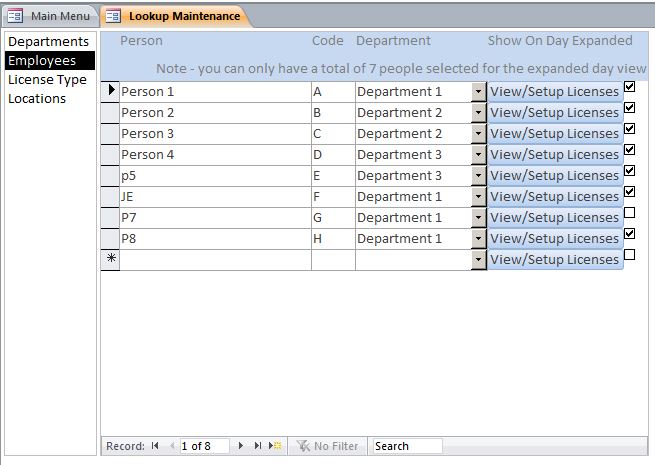
Task: Open Departments lookup list
Action: 49,42
